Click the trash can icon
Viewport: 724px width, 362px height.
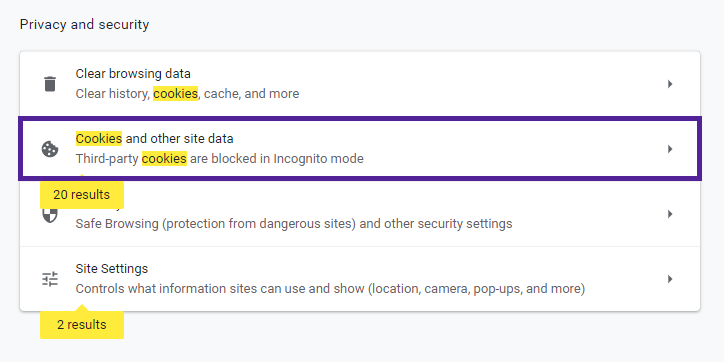click(50, 84)
